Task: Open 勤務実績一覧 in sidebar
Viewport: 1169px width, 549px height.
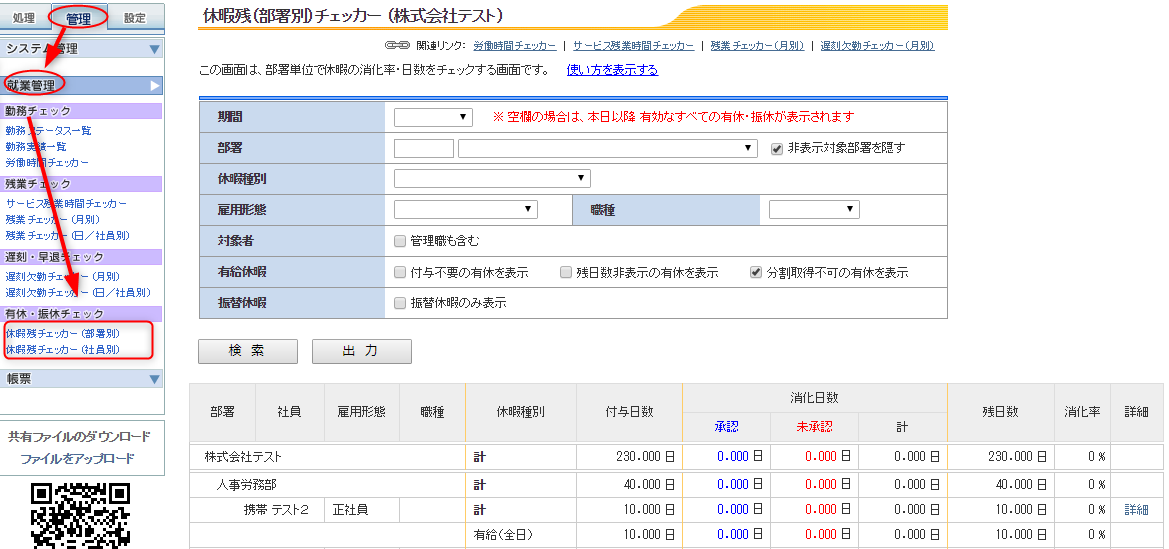Action: [36, 146]
